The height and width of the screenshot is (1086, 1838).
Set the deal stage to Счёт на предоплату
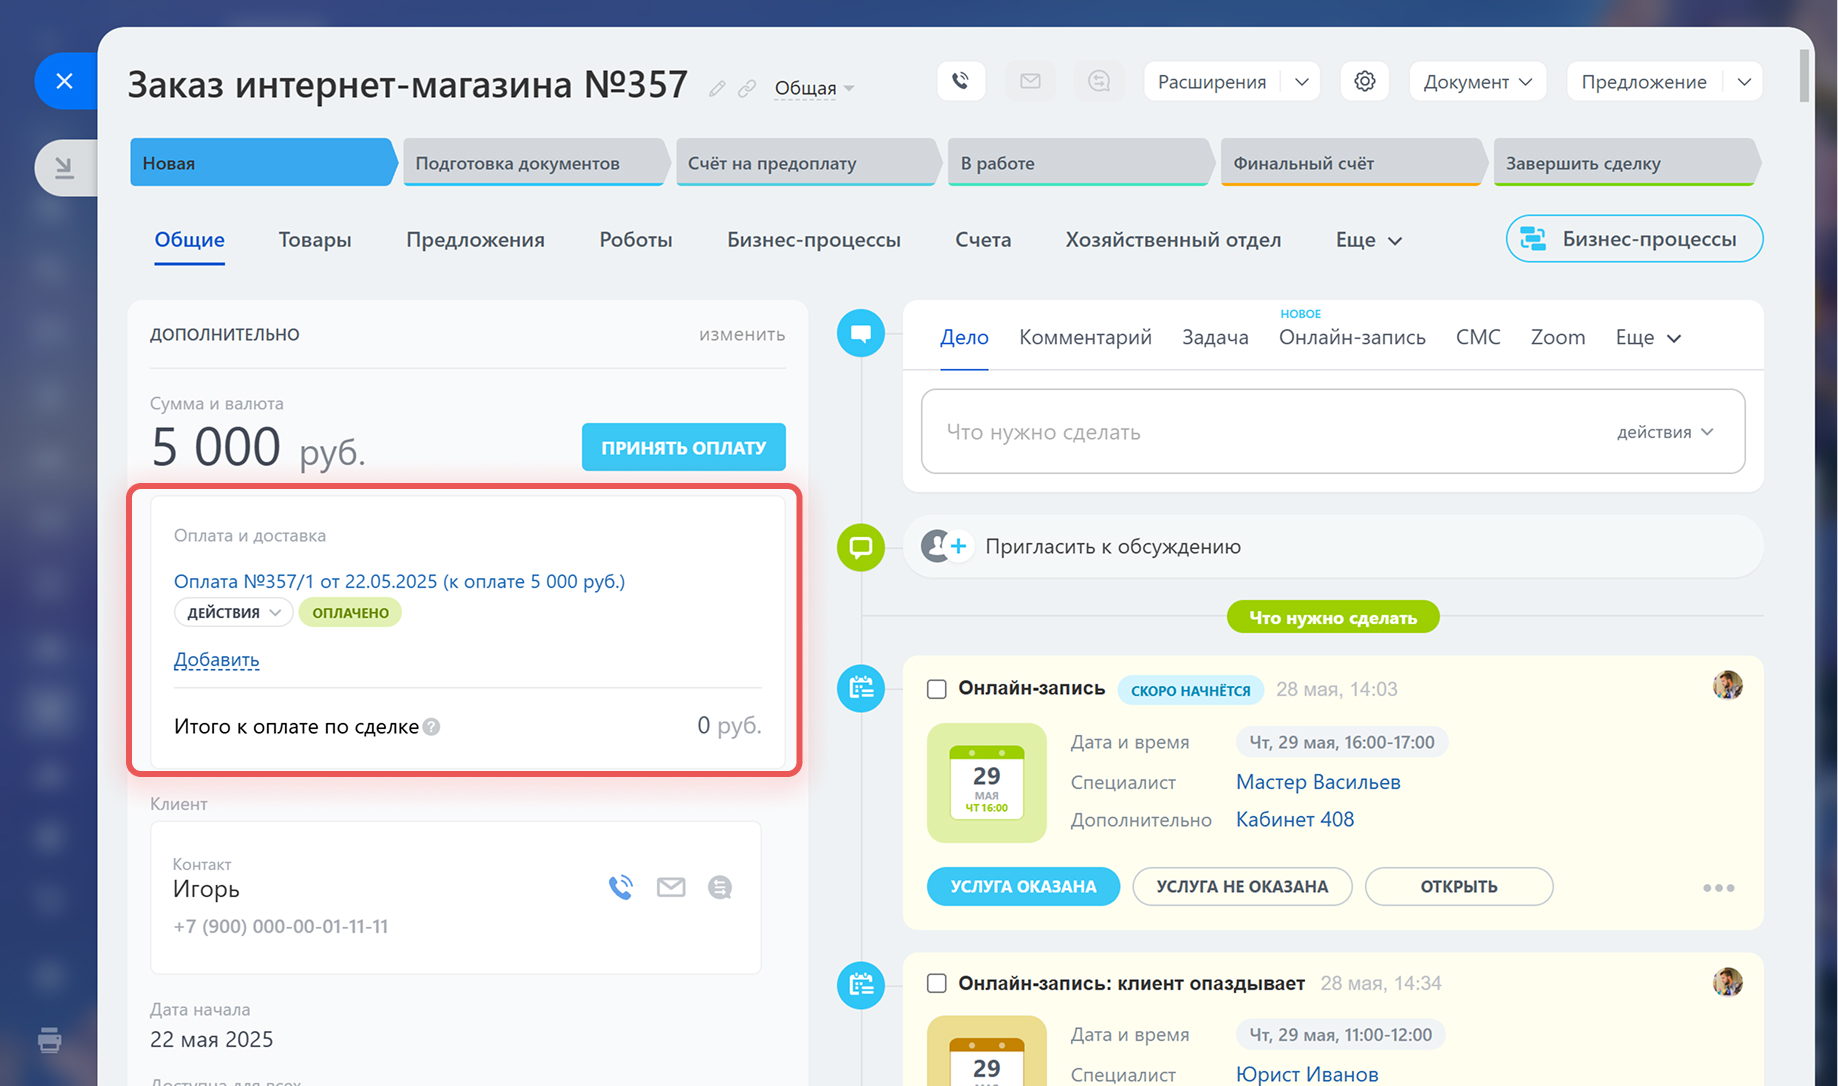(807, 163)
